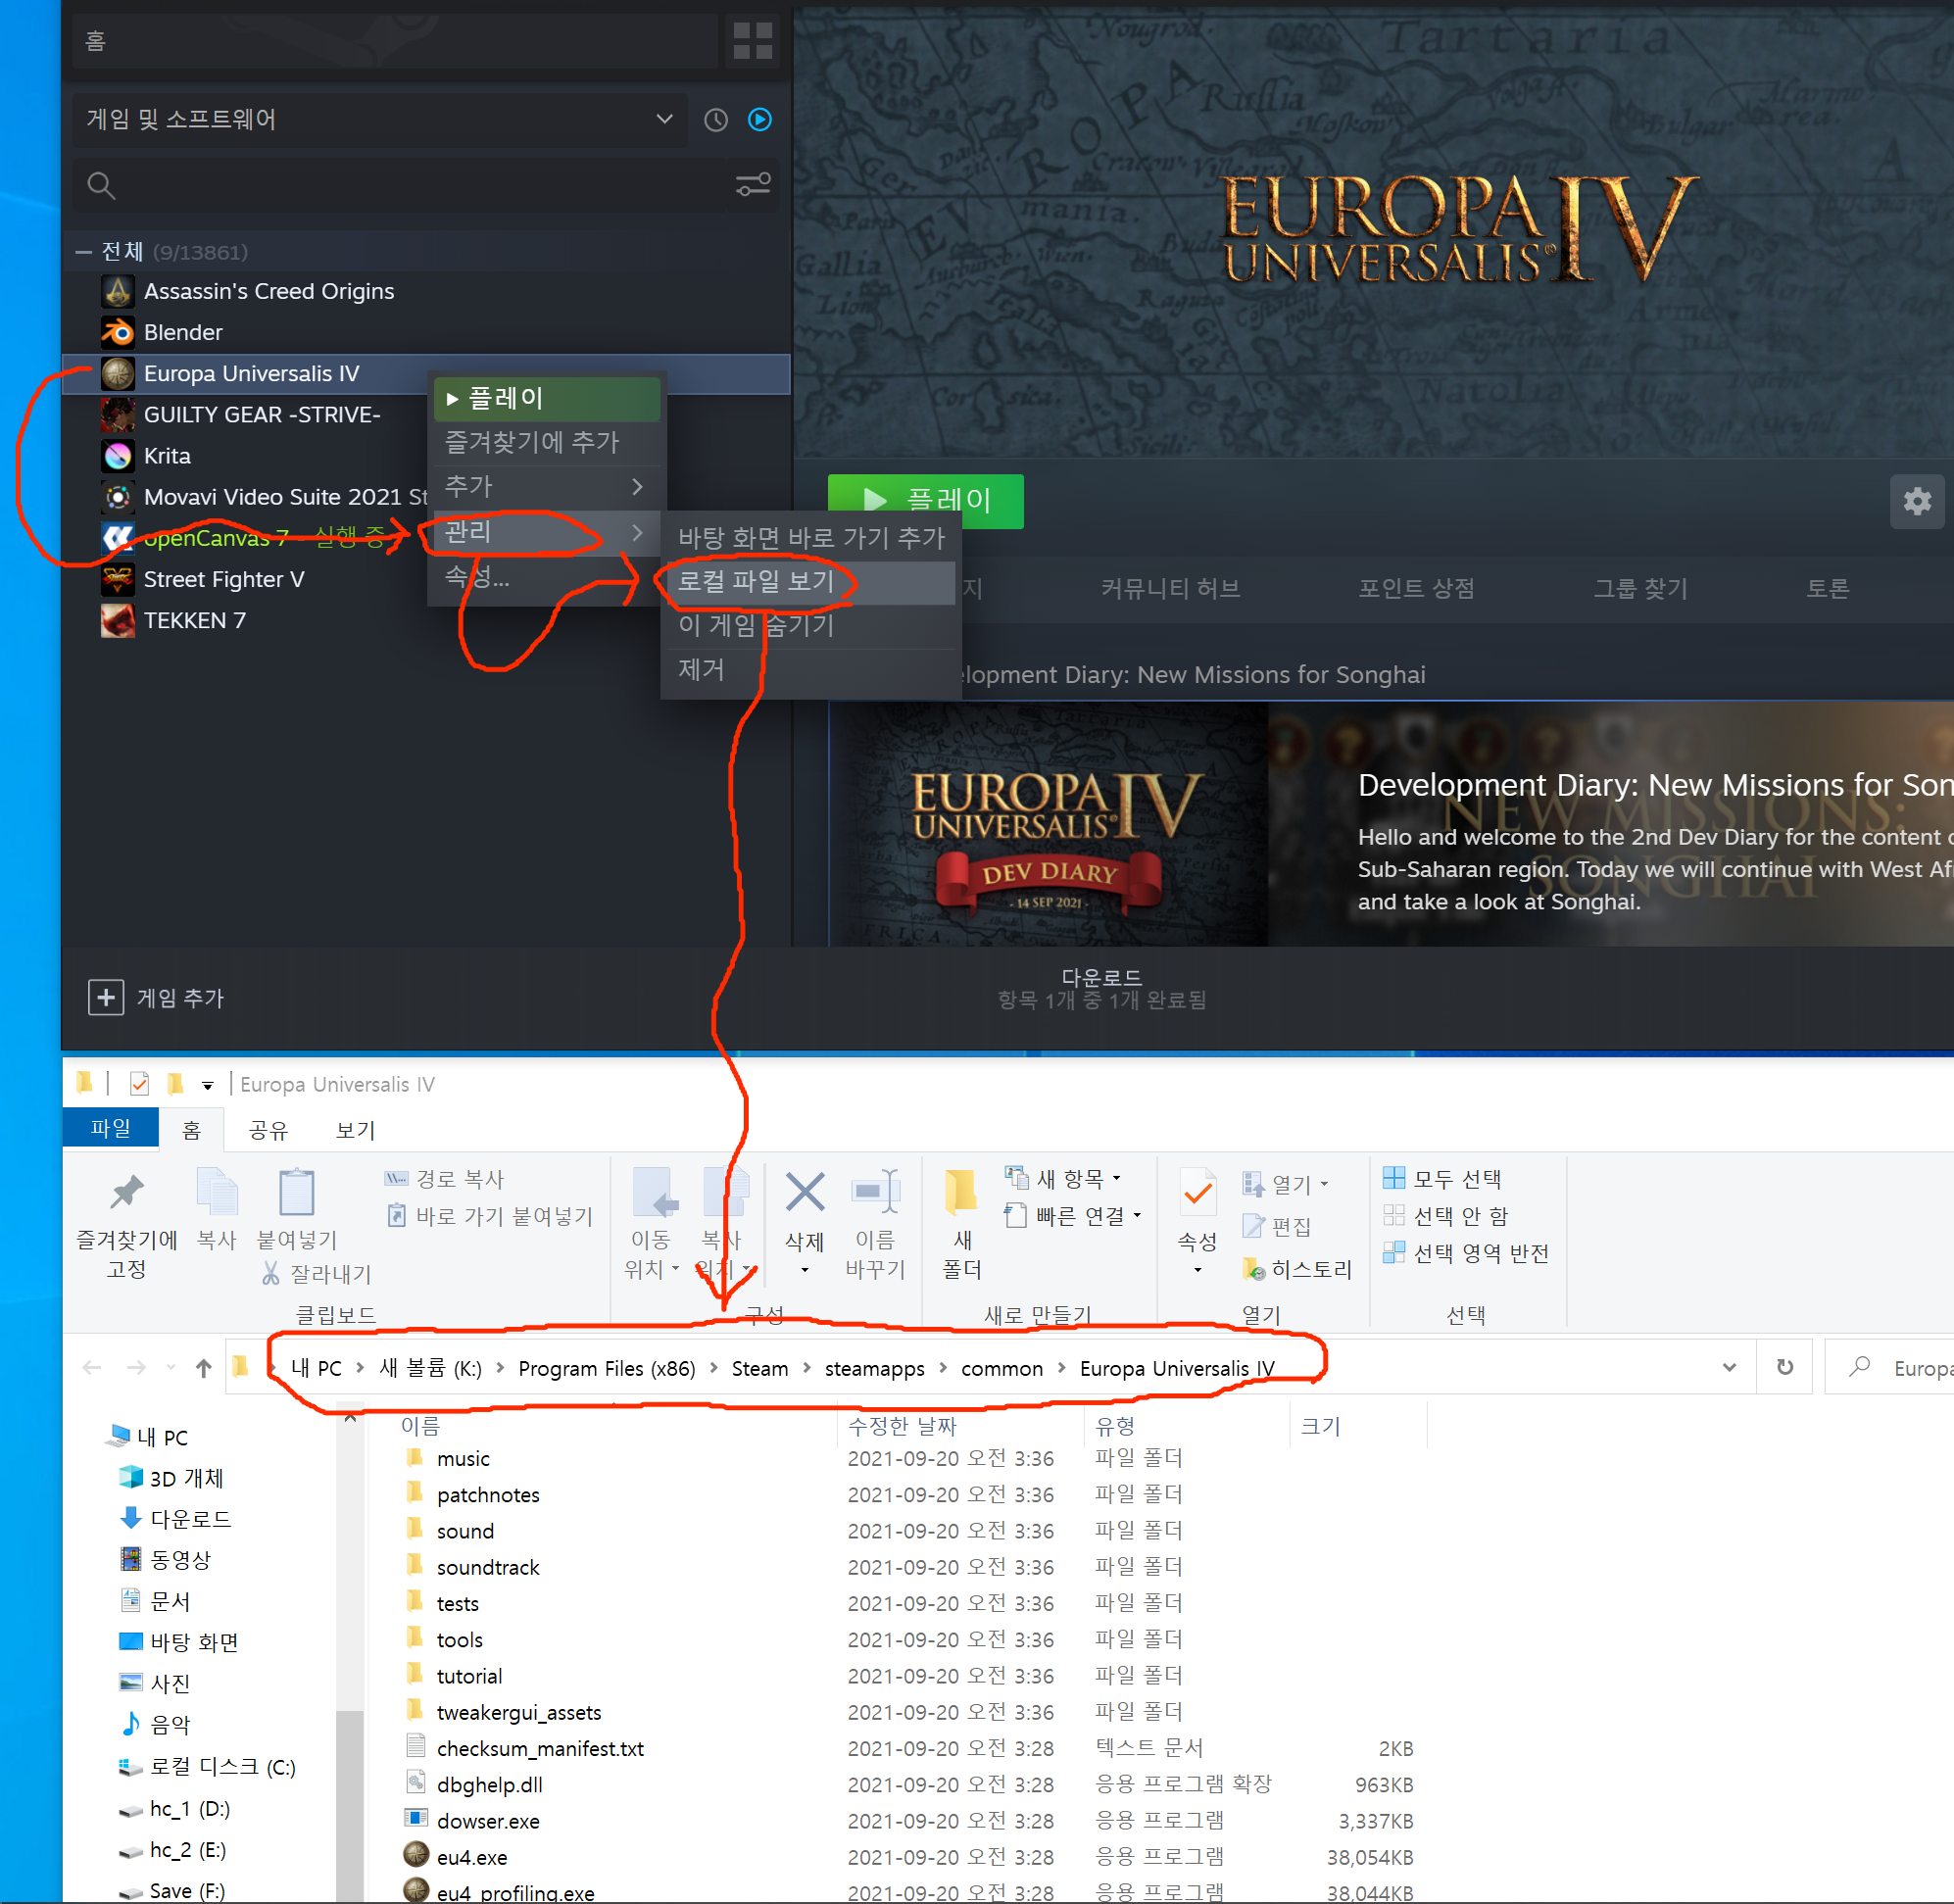Click the library search magnifier icon
1954x1904 pixels.
pos(101,184)
